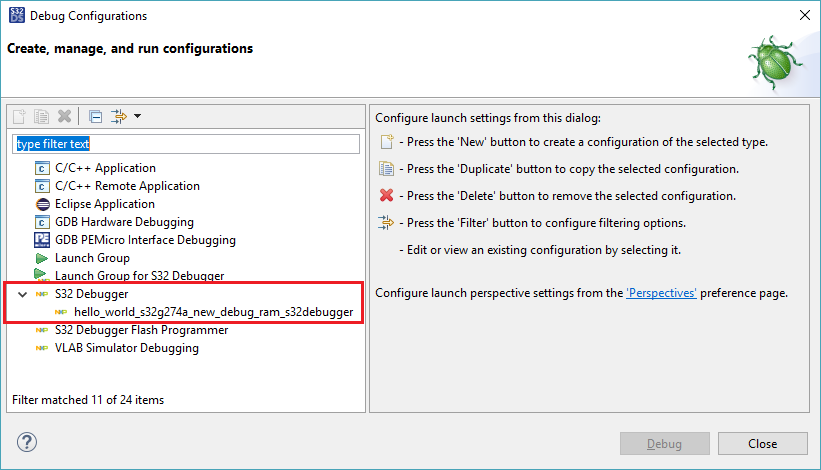Focus the 'type filter text' field

coord(185,144)
